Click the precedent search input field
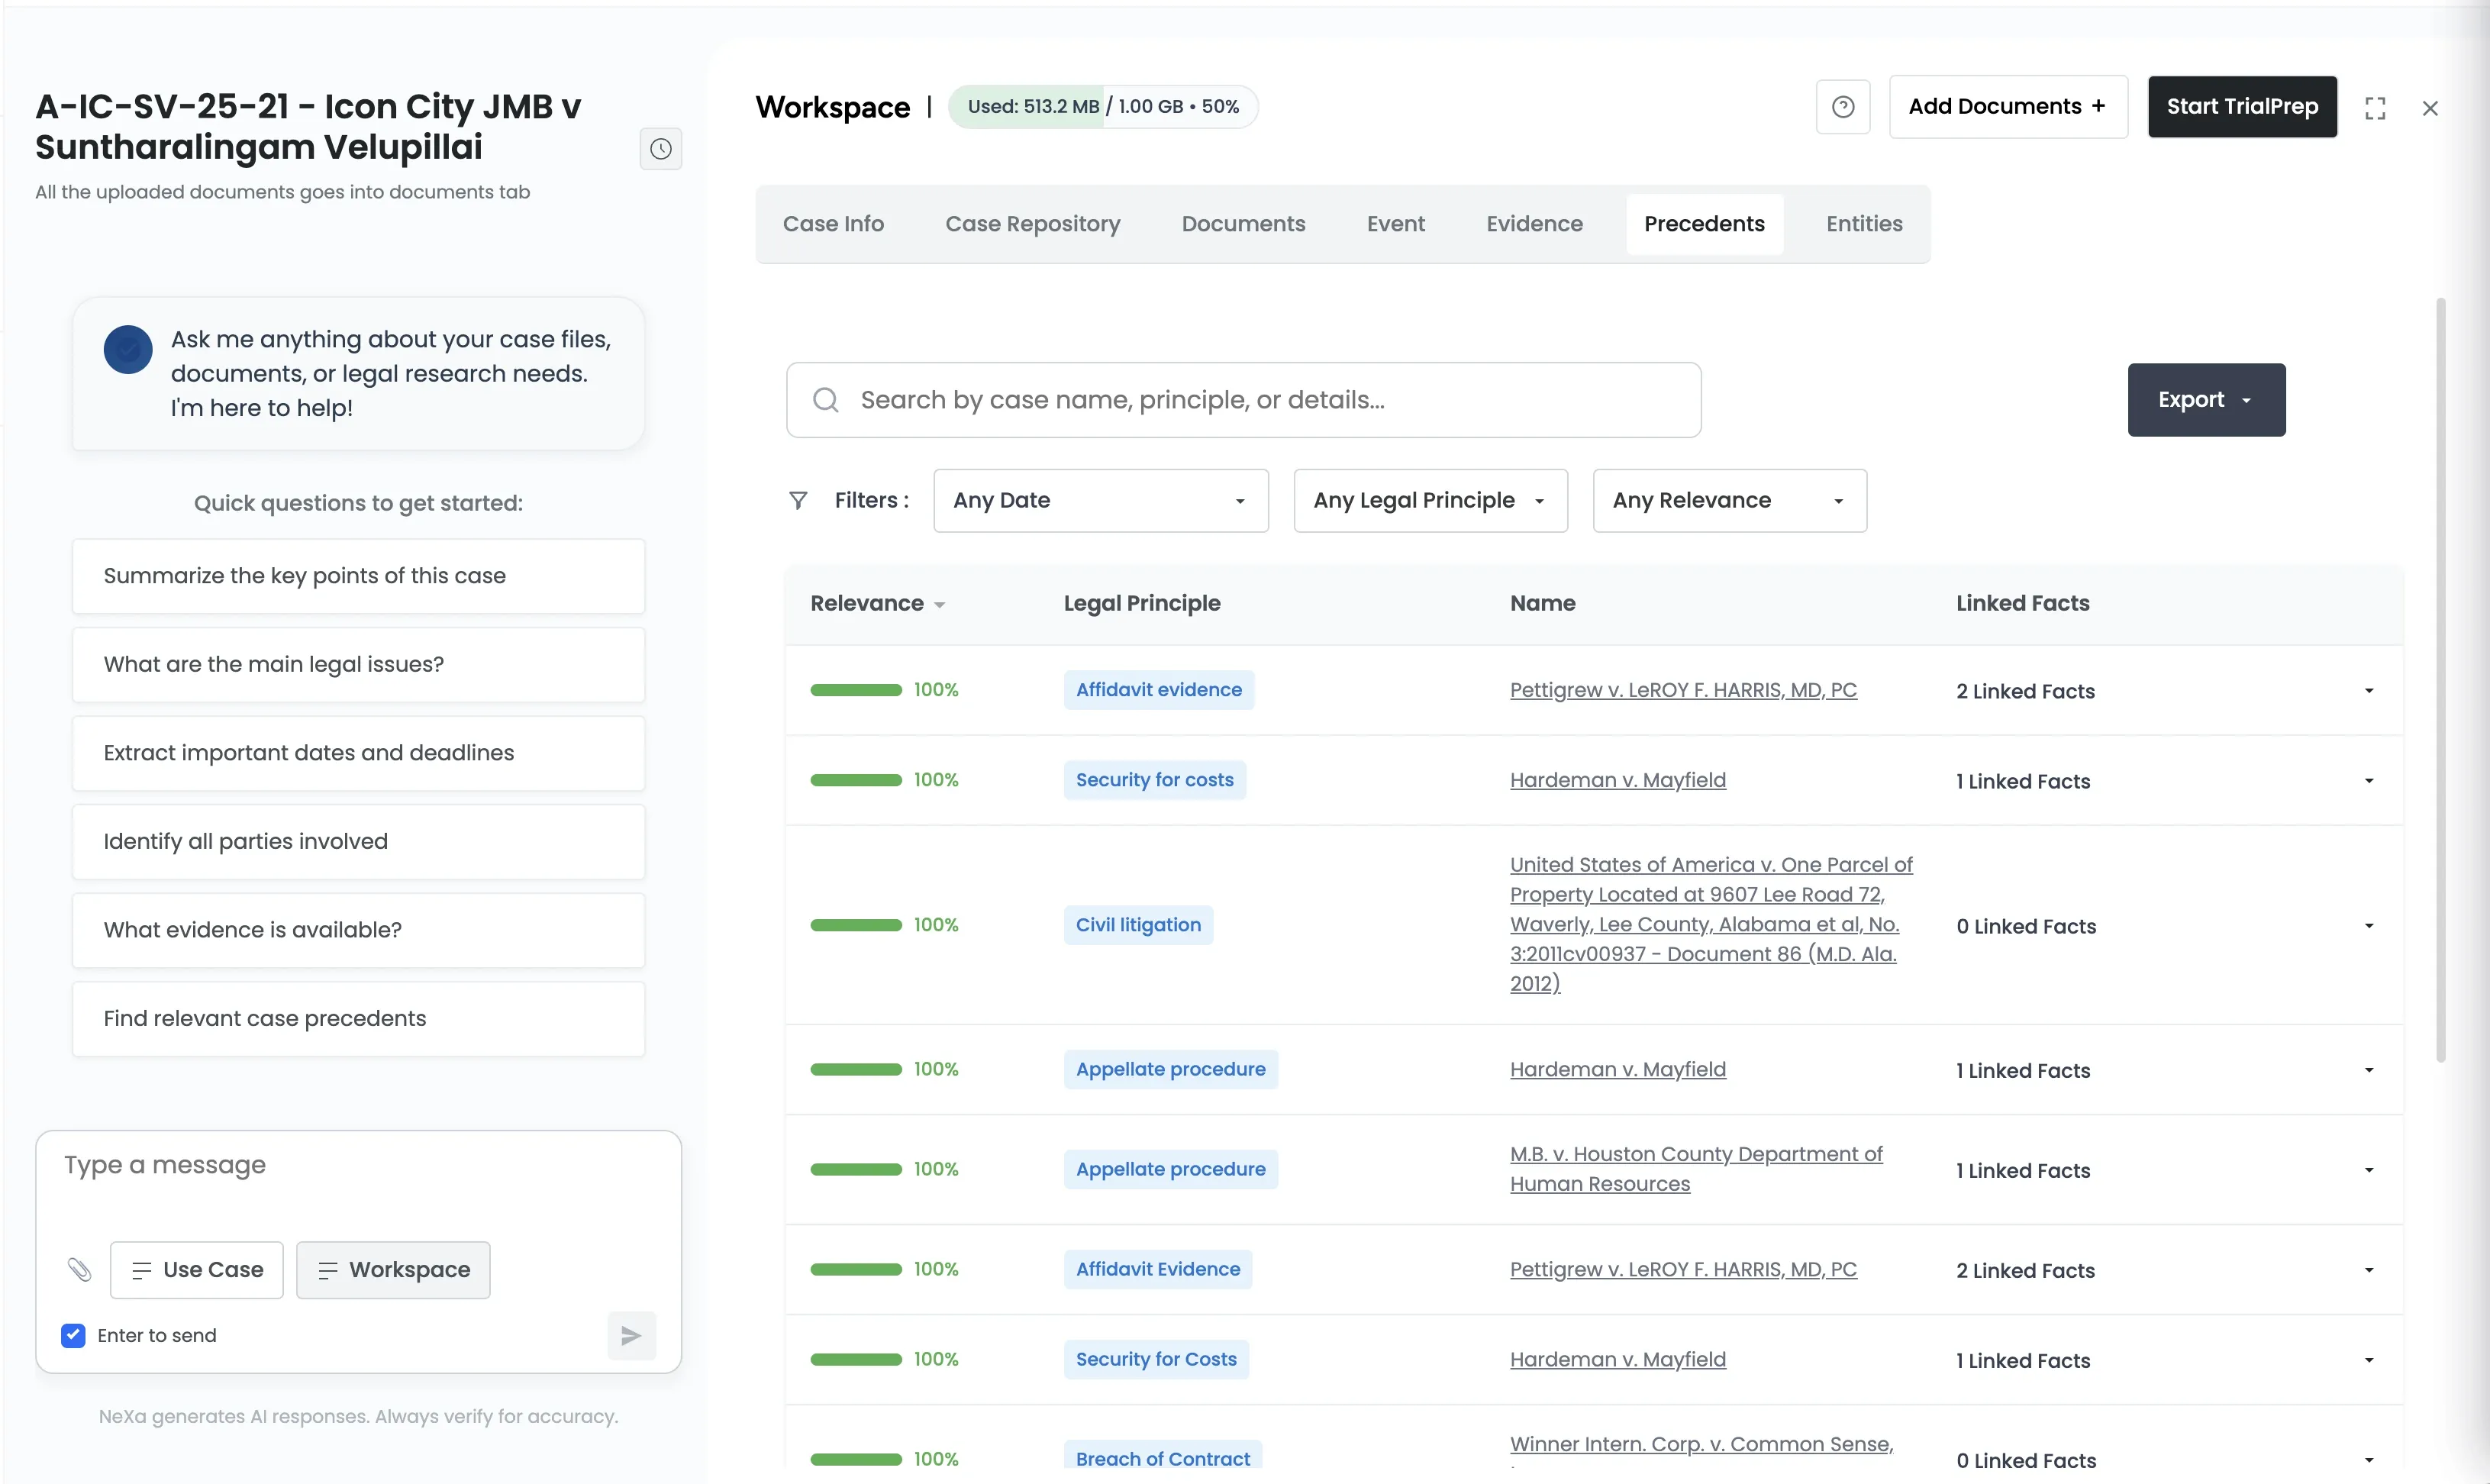2490x1484 pixels. pyautogui.click(x=1243, y=400)
